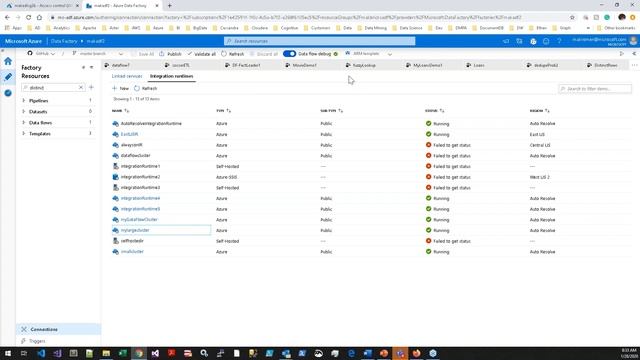Bookmark this page with star icon
Screen dimensions: 640x360
pos(572,17)
